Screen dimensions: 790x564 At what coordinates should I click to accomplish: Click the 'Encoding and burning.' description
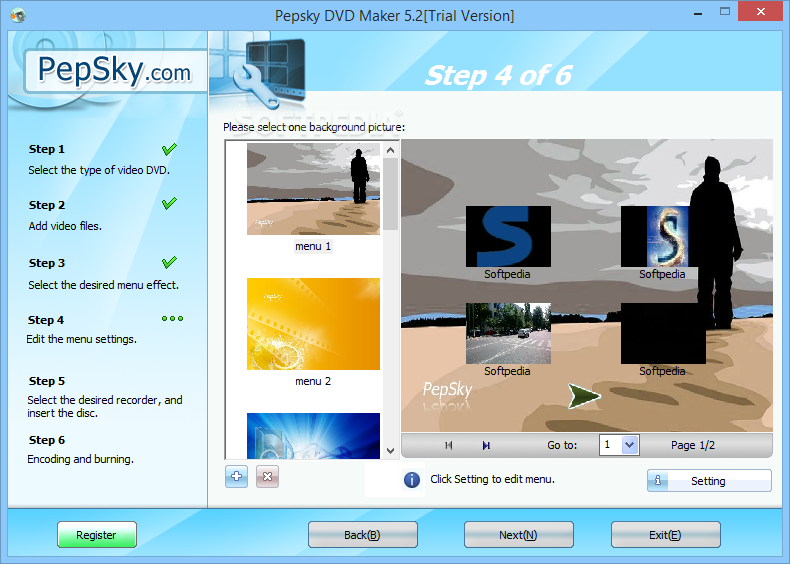pyautogui.click(x=81, y=459)
